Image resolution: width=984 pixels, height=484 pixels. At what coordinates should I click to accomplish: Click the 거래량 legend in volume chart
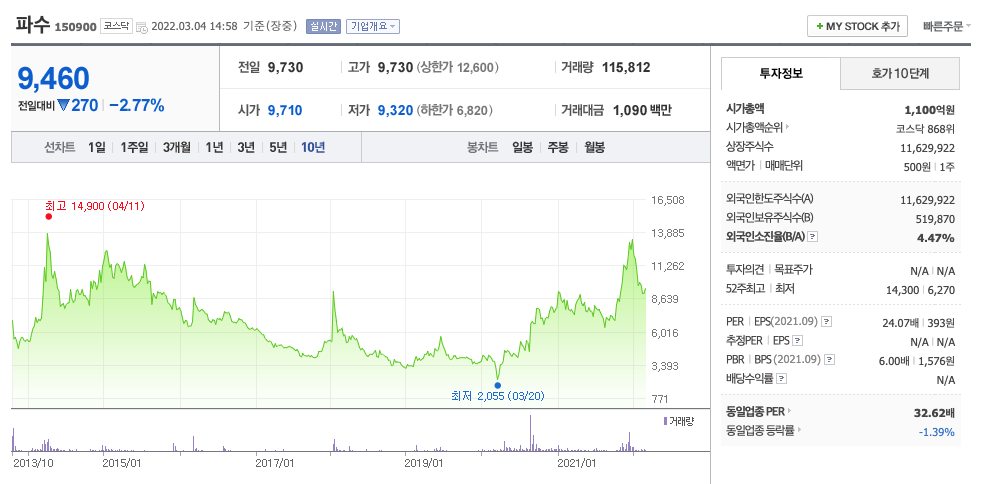(678, 421)
